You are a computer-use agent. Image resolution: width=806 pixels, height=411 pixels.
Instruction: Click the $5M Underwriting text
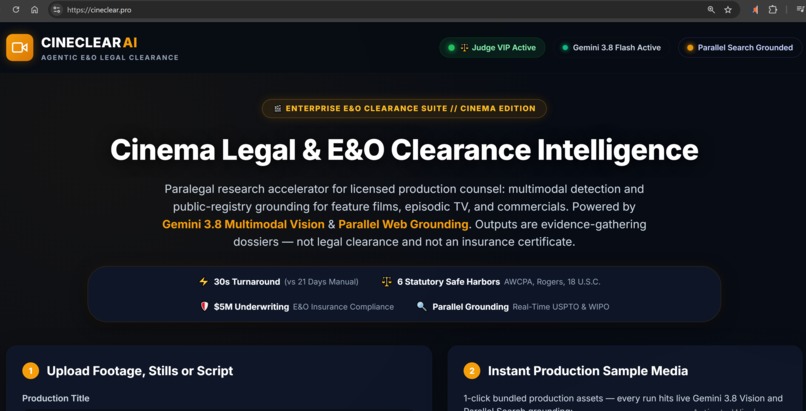pos(251,307)
